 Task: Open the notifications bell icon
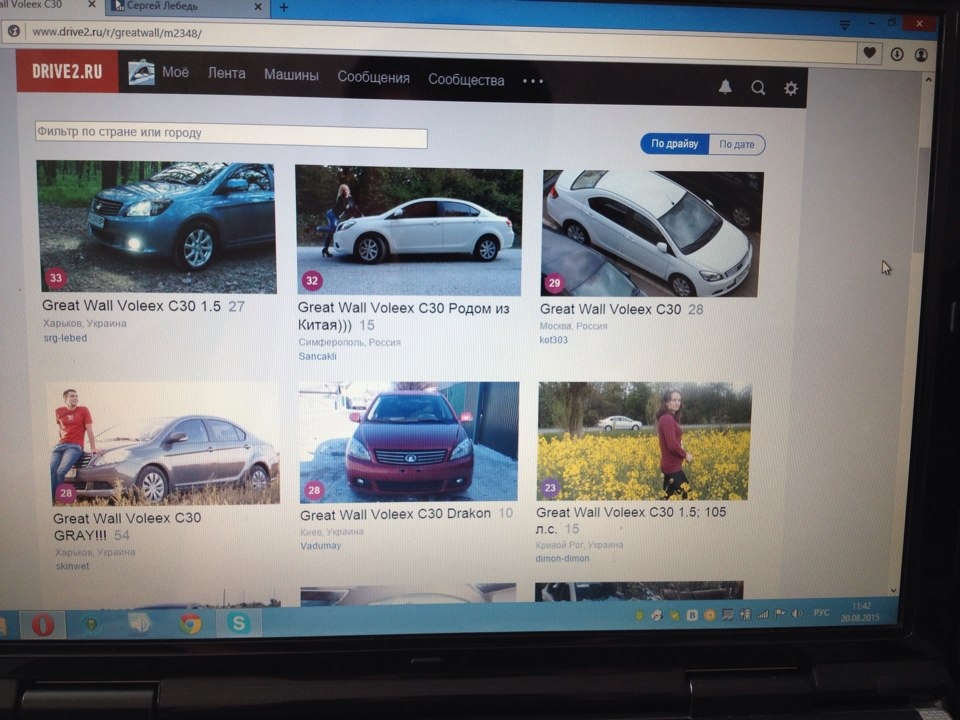point(725,87)
